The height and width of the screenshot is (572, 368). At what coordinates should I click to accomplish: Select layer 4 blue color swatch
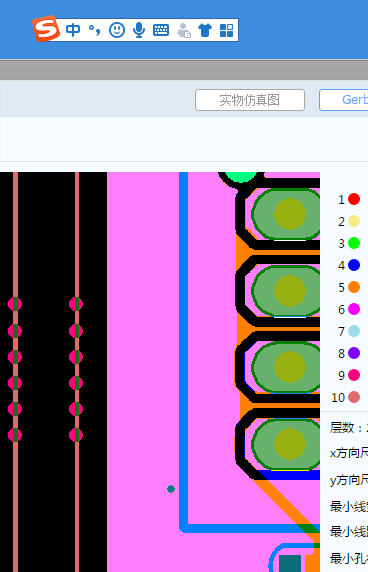(x=354, y=265)
